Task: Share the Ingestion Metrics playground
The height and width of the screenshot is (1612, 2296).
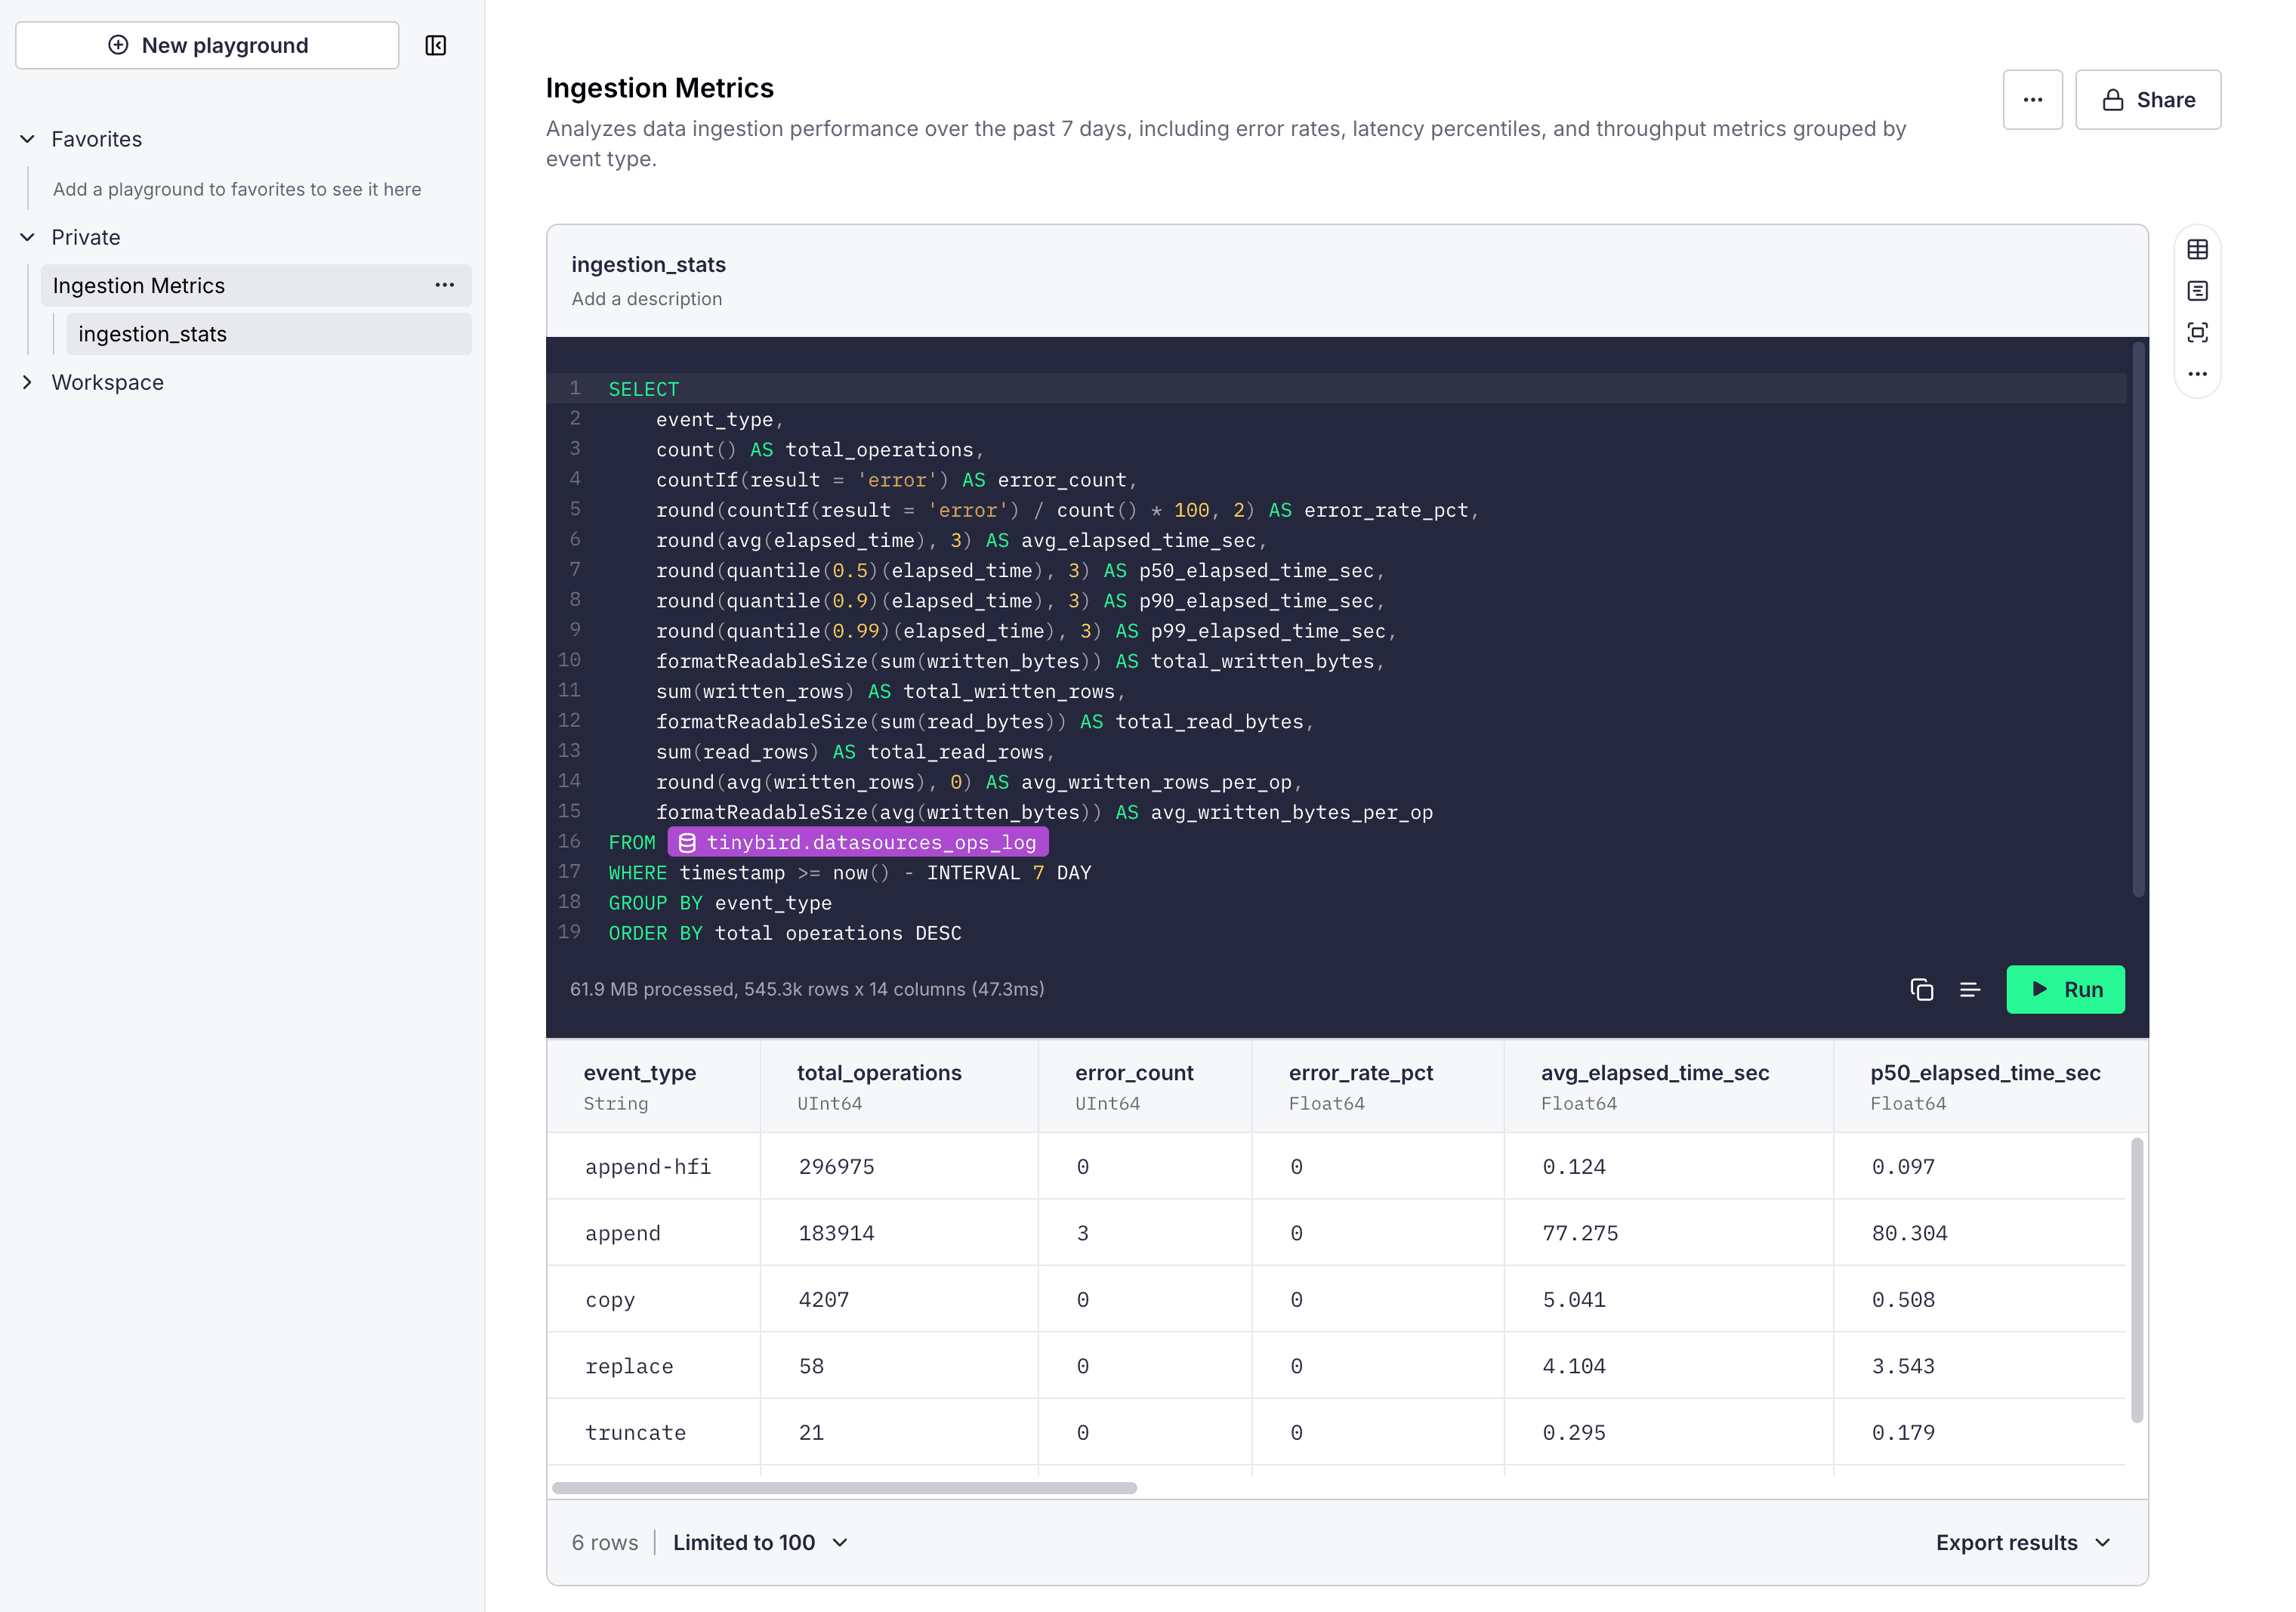Action: point(2148,99)
